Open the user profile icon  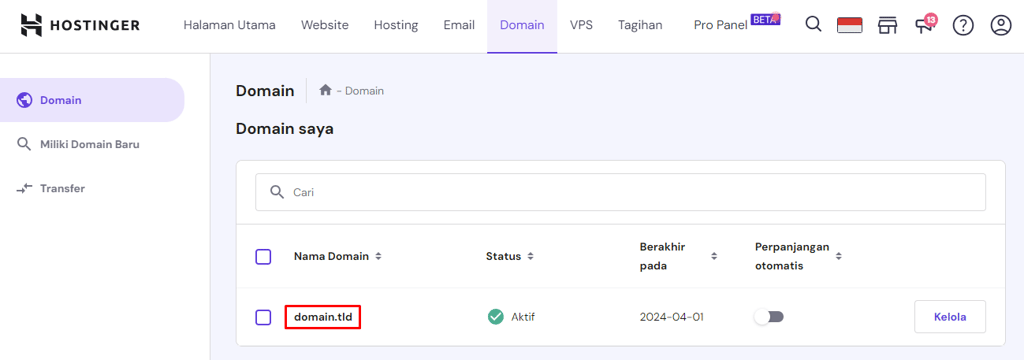[x=1000, y=25]
